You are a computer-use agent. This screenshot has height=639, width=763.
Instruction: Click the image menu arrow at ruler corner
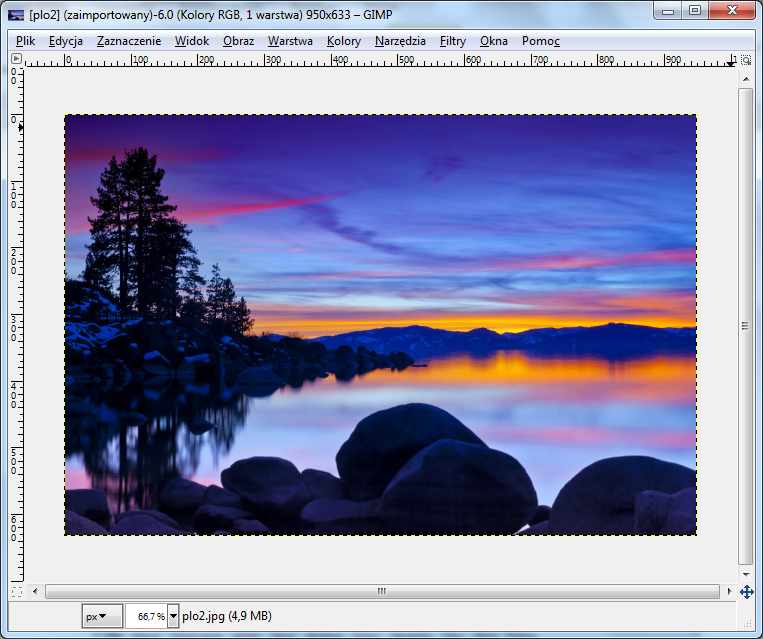point(17,59)
